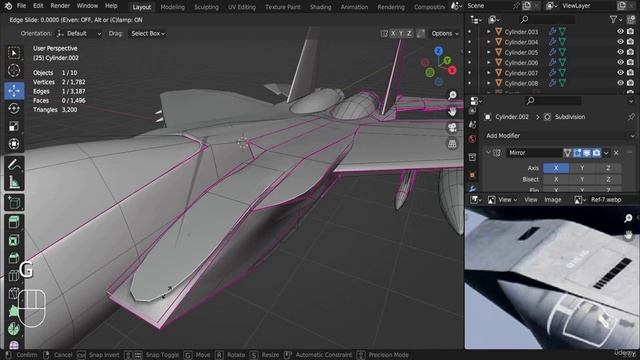Select the Annotate tool

[14, 164]
